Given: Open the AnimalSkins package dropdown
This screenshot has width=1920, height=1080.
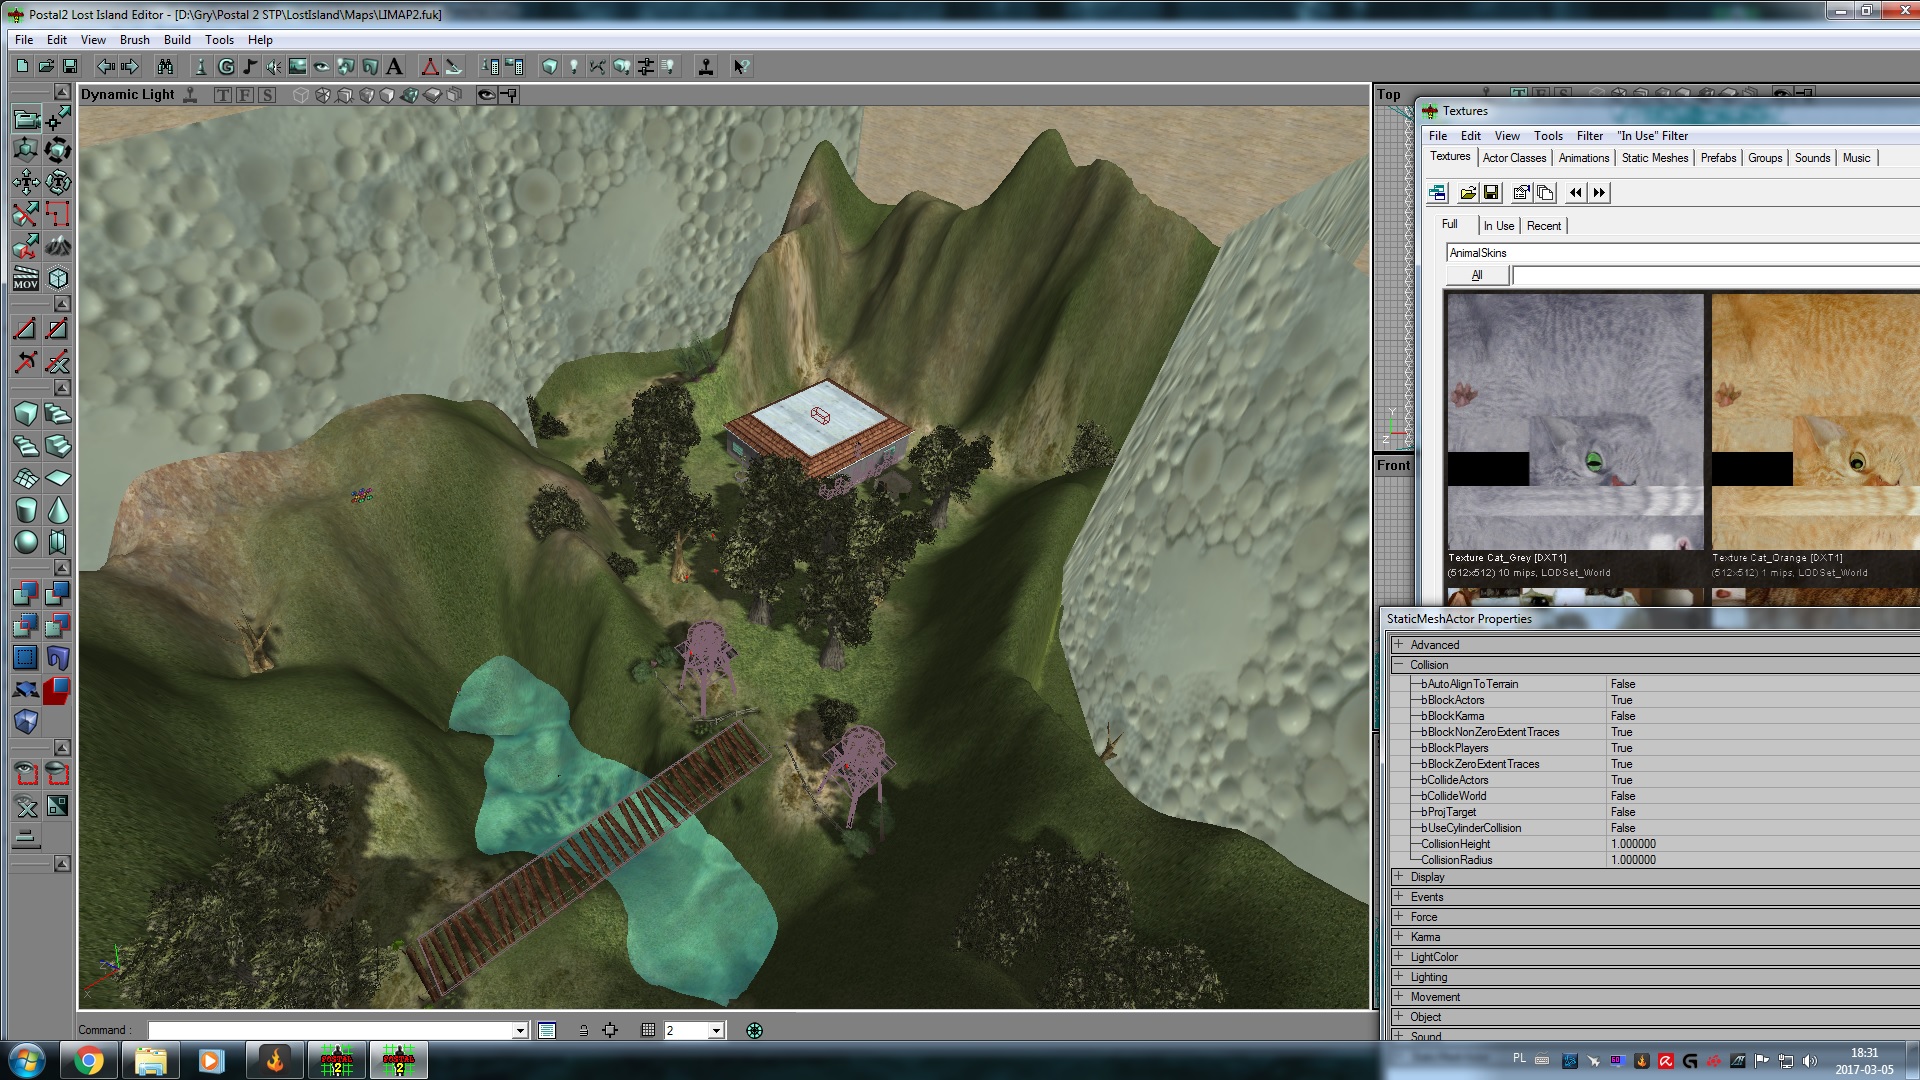Looking at the screenshot, I should (x=1683, y=253).
